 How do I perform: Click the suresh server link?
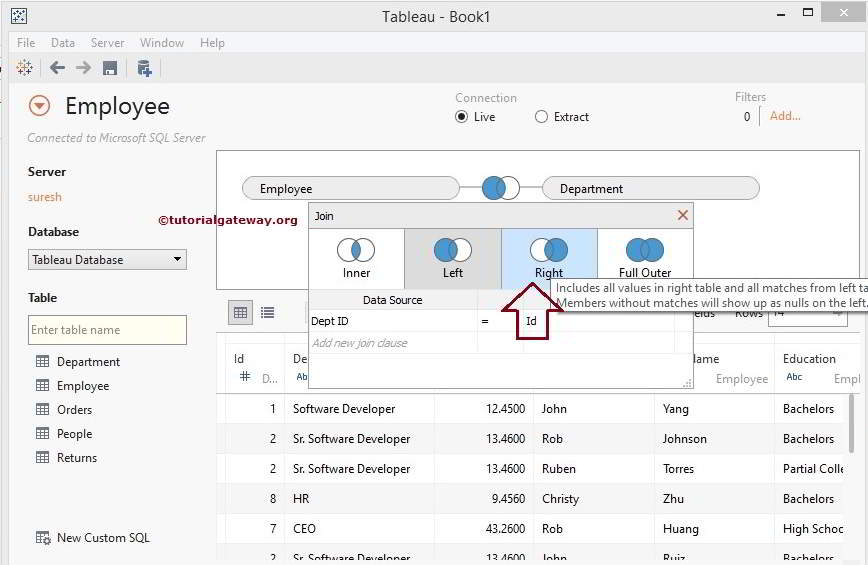pyautogui.click(x=45, y=197)
